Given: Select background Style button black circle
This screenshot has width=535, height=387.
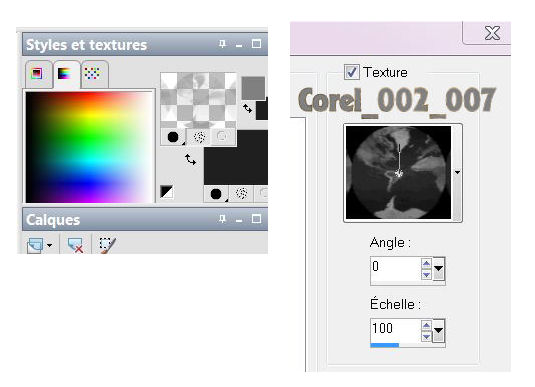Looking at the screenshot, I should [216, 194].
